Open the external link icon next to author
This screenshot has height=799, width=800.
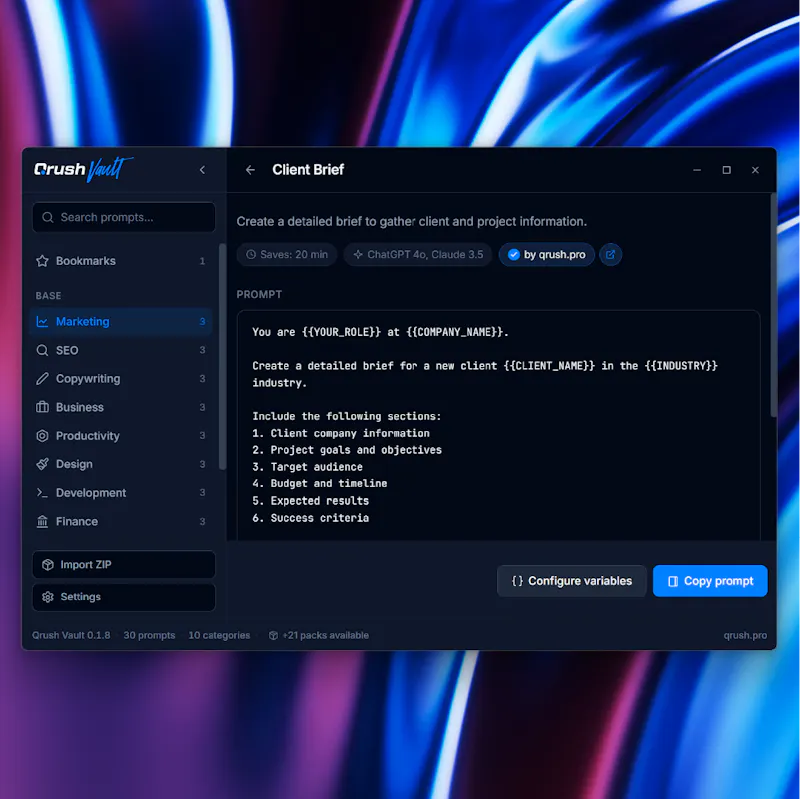pos(611,255)
